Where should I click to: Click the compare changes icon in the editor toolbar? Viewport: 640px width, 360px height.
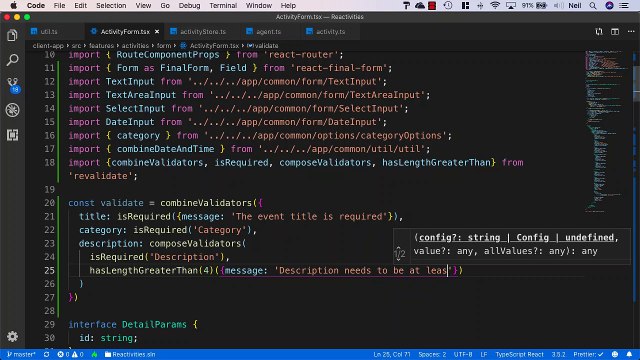click(x=598, y=31)
